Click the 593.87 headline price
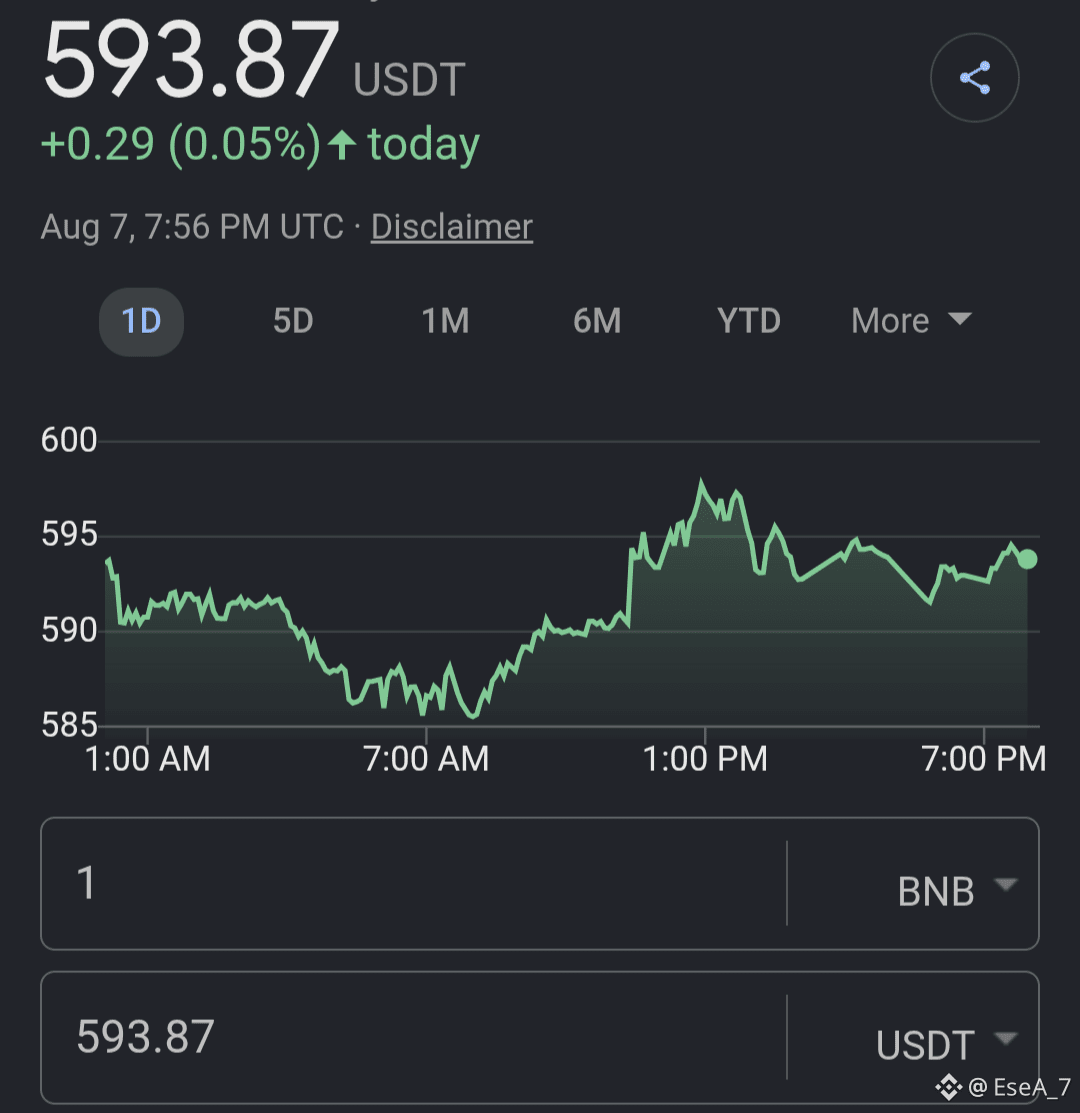 point(190,60)
